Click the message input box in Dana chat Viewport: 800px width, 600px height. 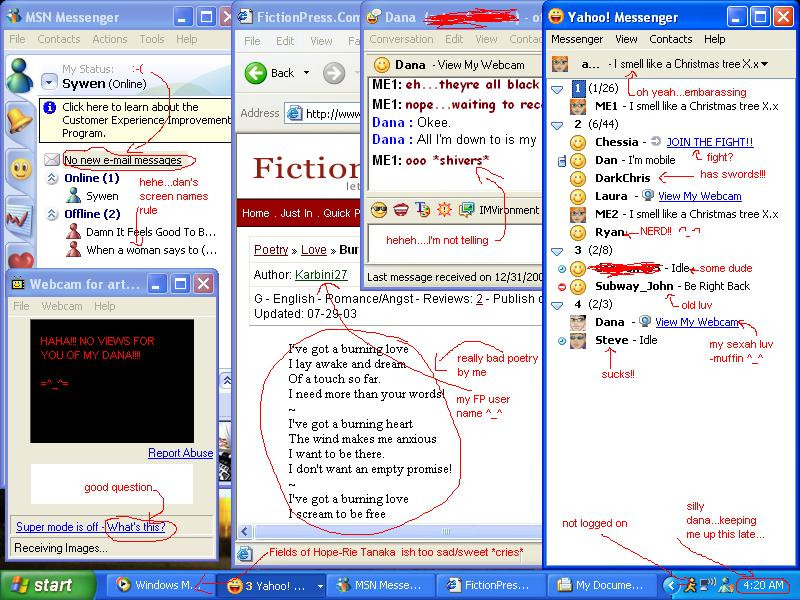click(x=453, y=245)
